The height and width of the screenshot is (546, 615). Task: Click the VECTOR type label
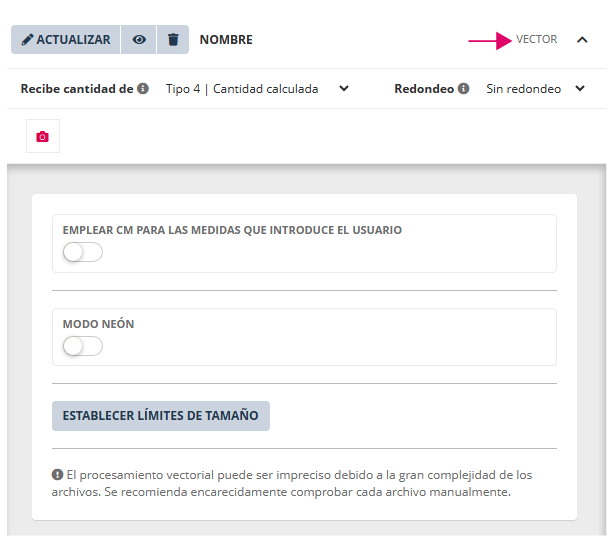tap(537, 40)
